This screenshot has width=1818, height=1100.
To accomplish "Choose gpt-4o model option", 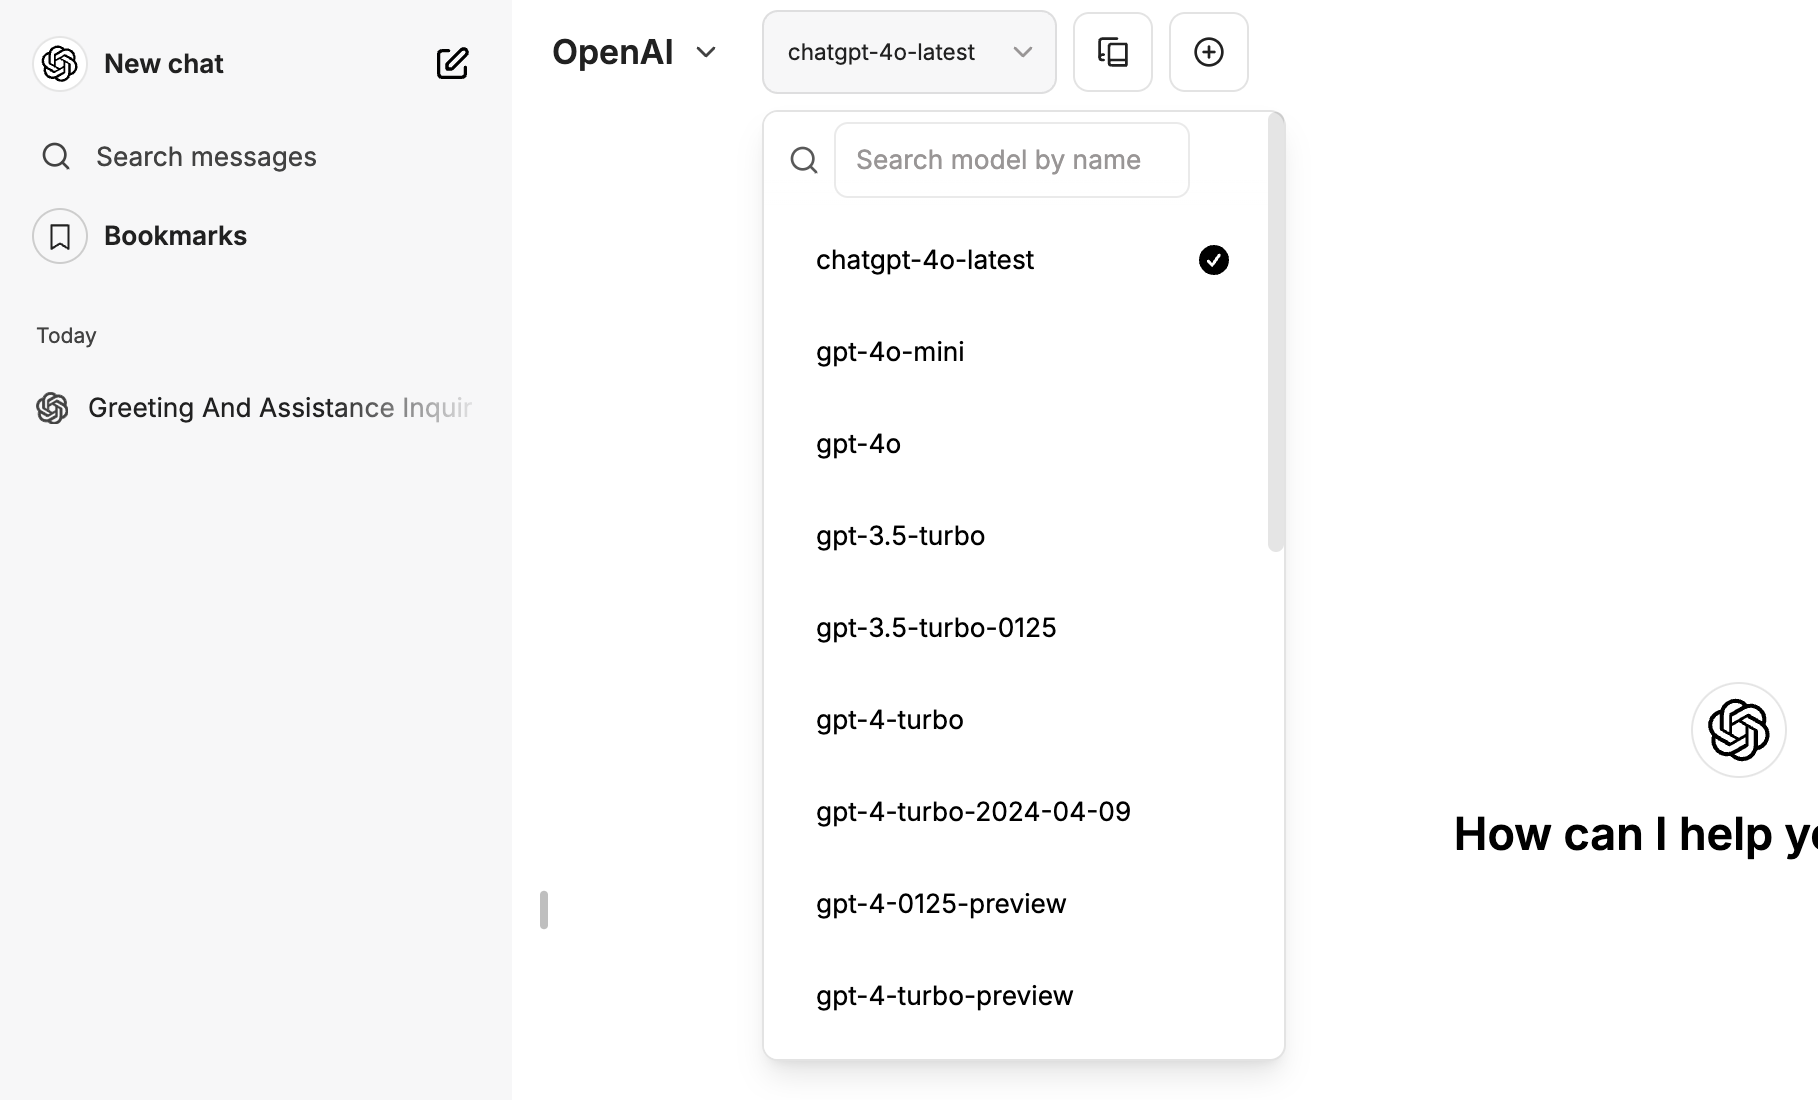I will [x=858, y=444].
